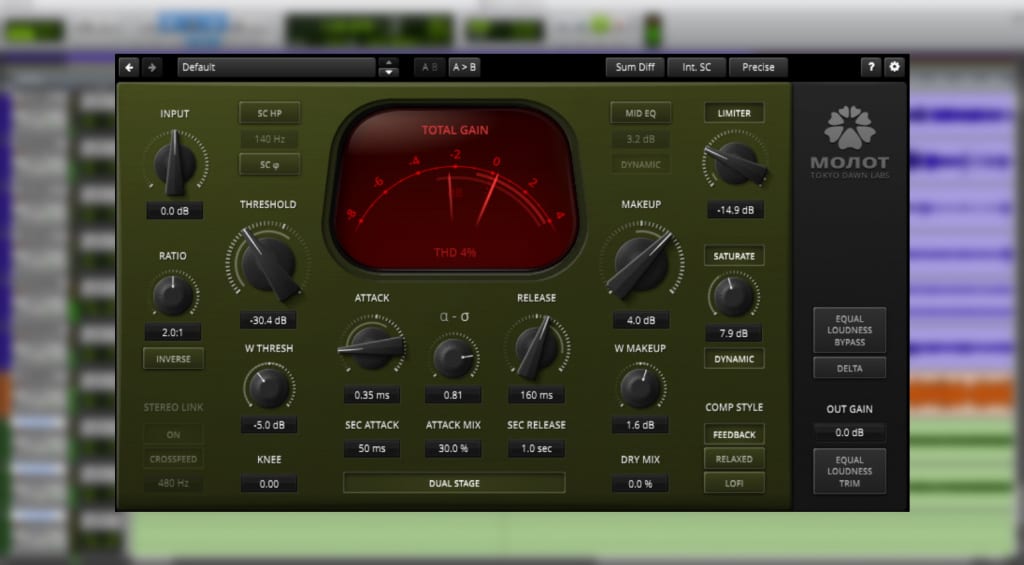
Task: Open the help question mark icon
Action: 871,67
